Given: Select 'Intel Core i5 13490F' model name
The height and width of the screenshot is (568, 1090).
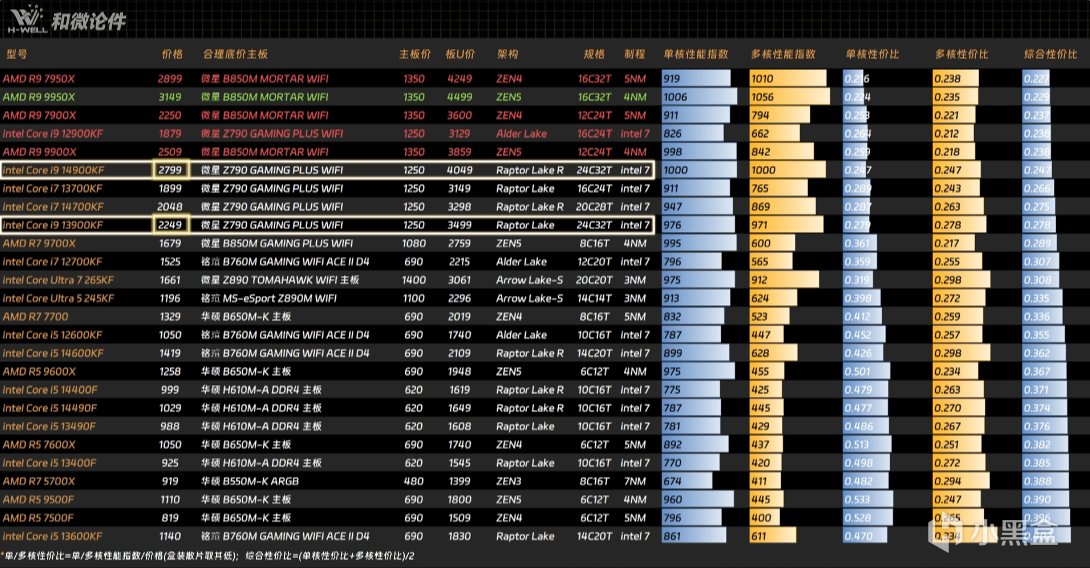Looking at the screenshot, I should click(x=49, y=426).
